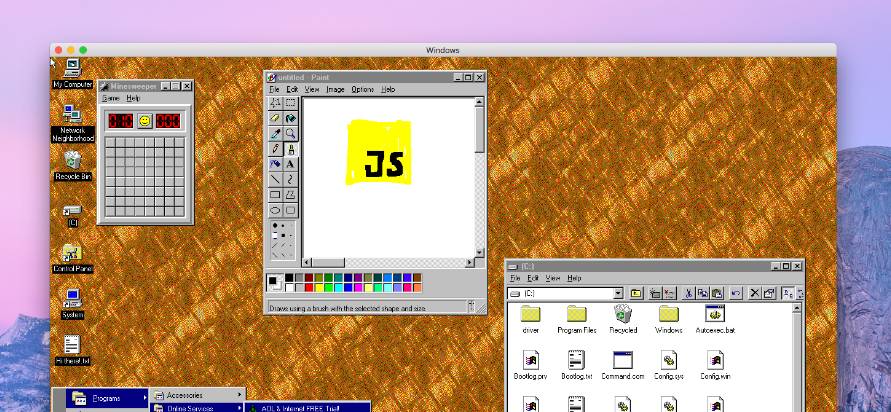
Task: Select the Autoexec.bat file
Action: pos(715,319)
